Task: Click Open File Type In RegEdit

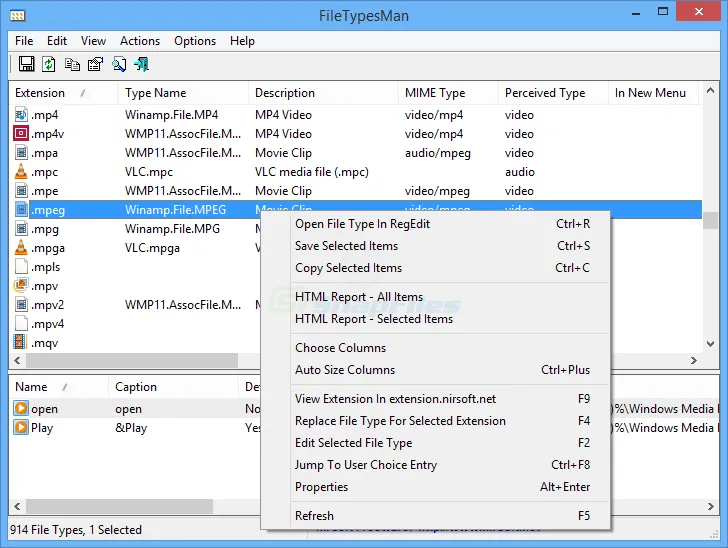Action: pyautogui.click(x=362, y=224)
